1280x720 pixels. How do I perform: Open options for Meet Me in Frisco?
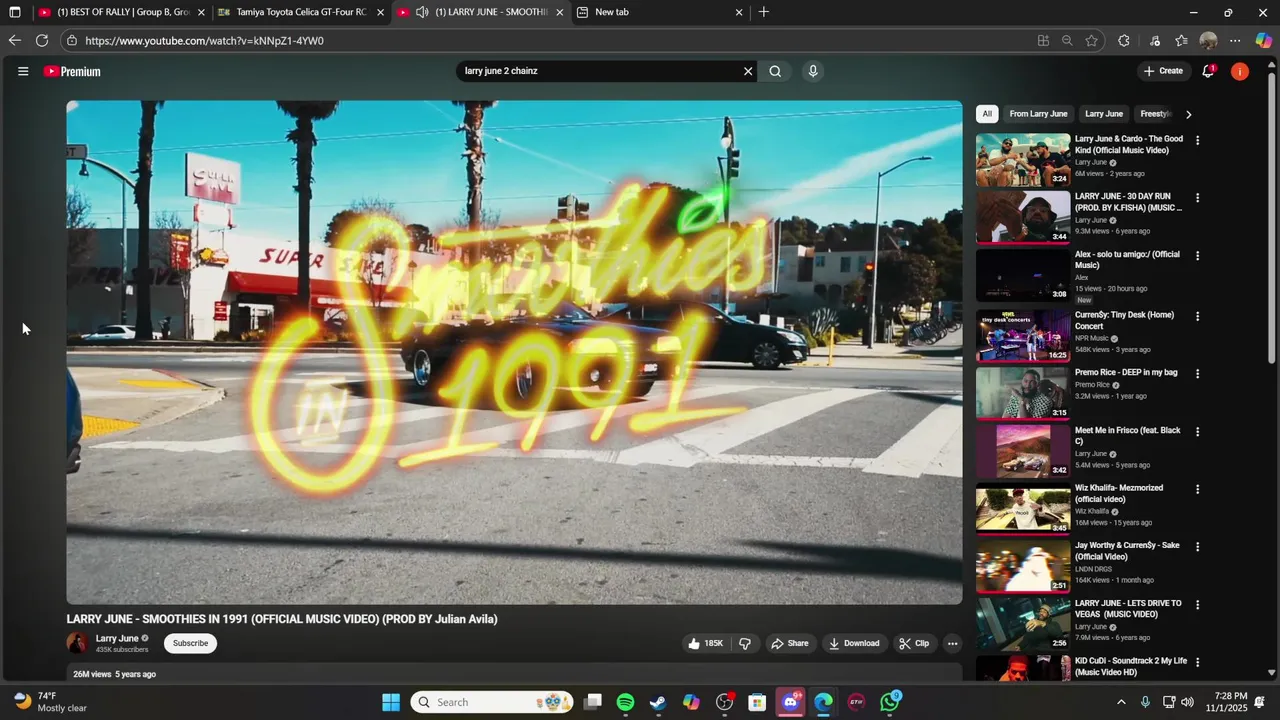point(1197,432)
